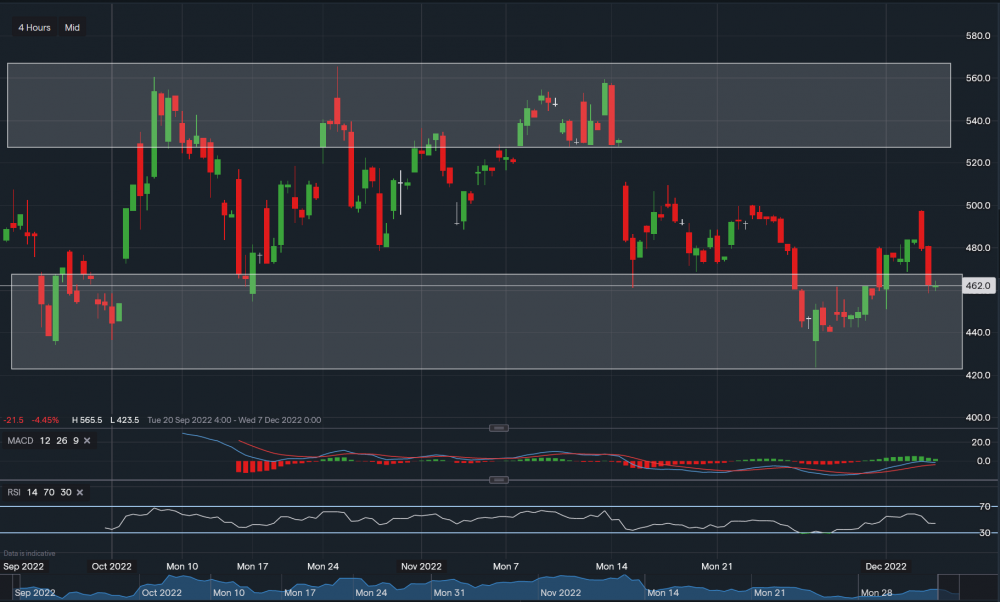Remove the RSI indicator via its X icon
This screenshot has width=1000, height=602.
point(80,492)
